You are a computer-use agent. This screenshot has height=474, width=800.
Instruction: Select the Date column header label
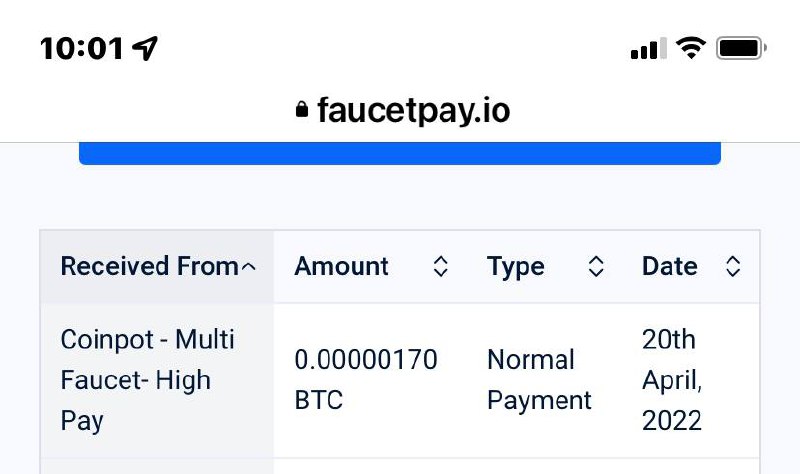[x=670, y=267]
